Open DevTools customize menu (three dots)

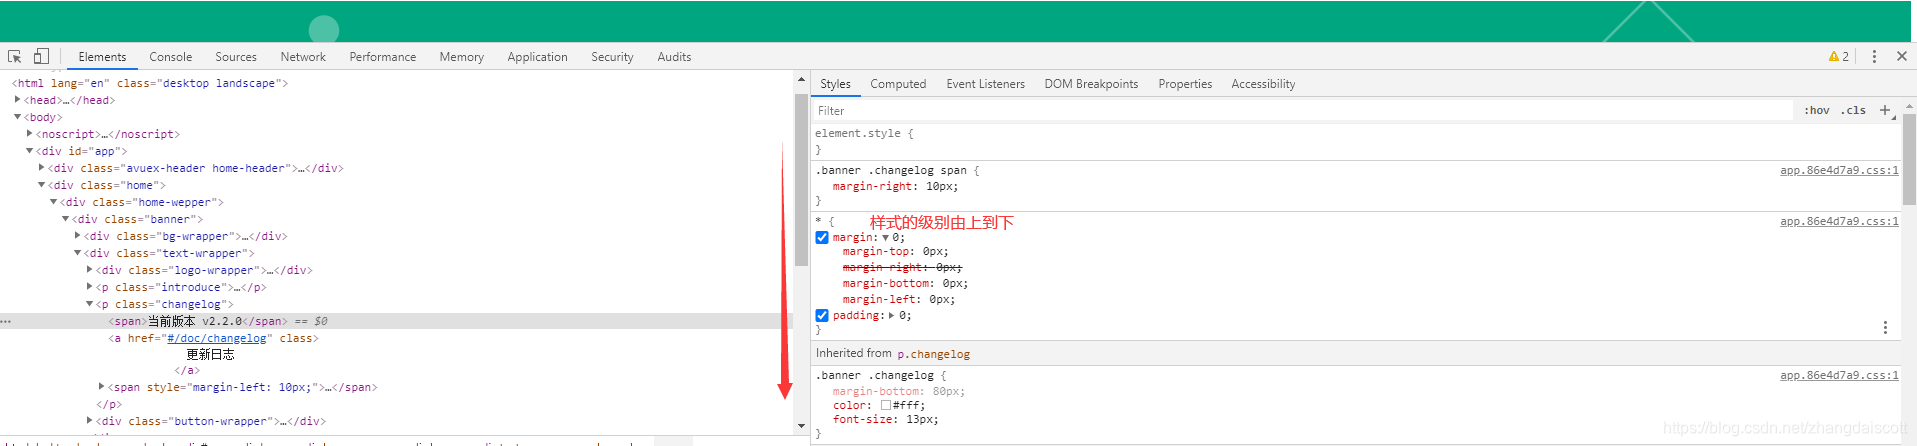click(x=1874, y=57)
